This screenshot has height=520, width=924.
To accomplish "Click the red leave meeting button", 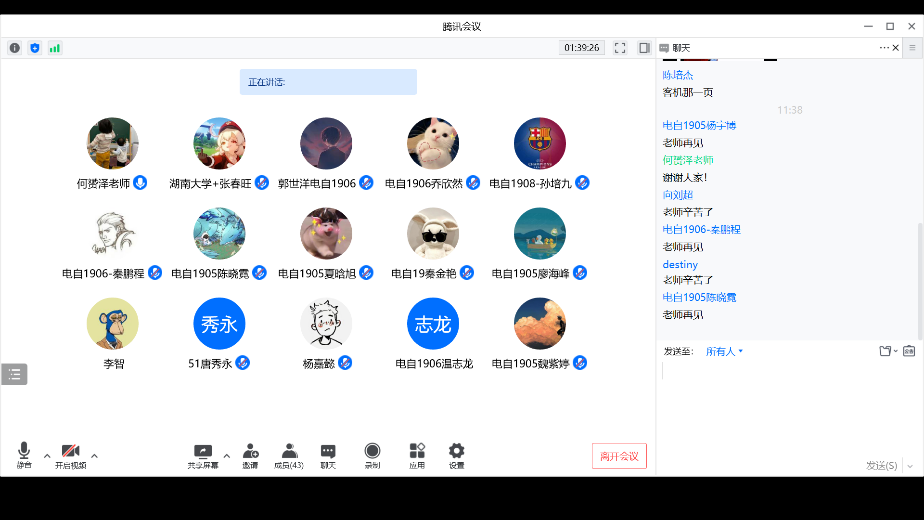I will tap(619, 456).
